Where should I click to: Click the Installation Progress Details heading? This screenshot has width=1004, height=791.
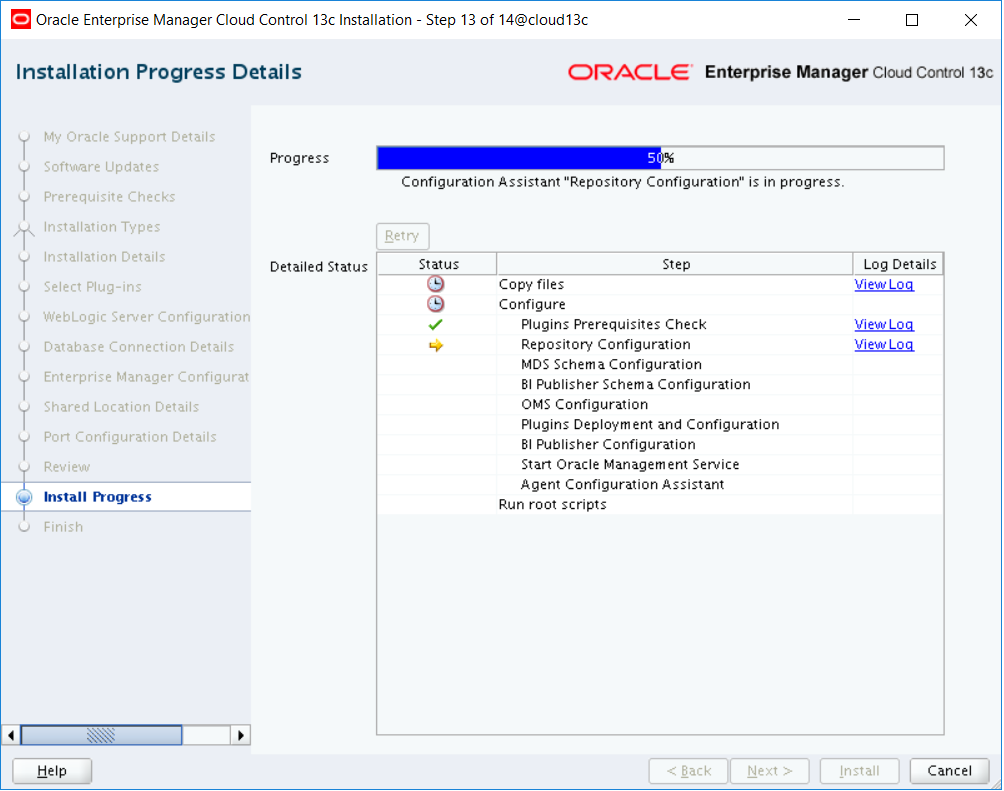[158, 72]
